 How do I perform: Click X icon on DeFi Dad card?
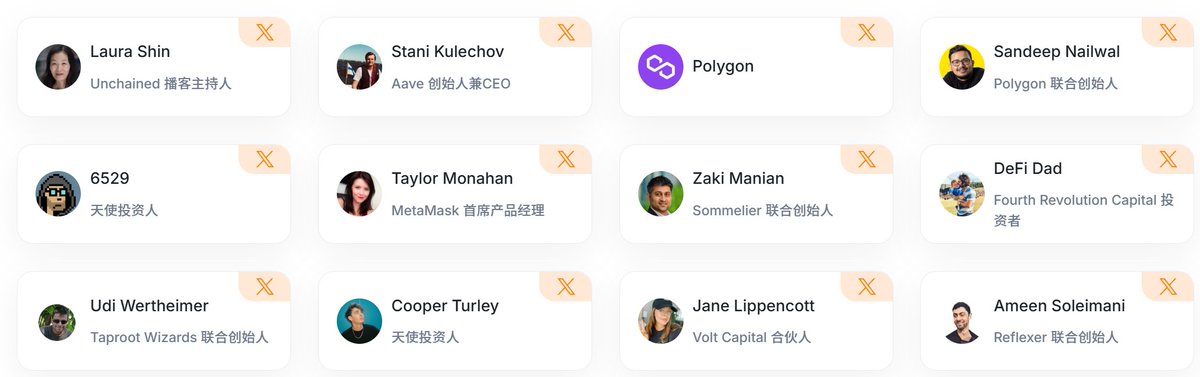point(1168,159)
